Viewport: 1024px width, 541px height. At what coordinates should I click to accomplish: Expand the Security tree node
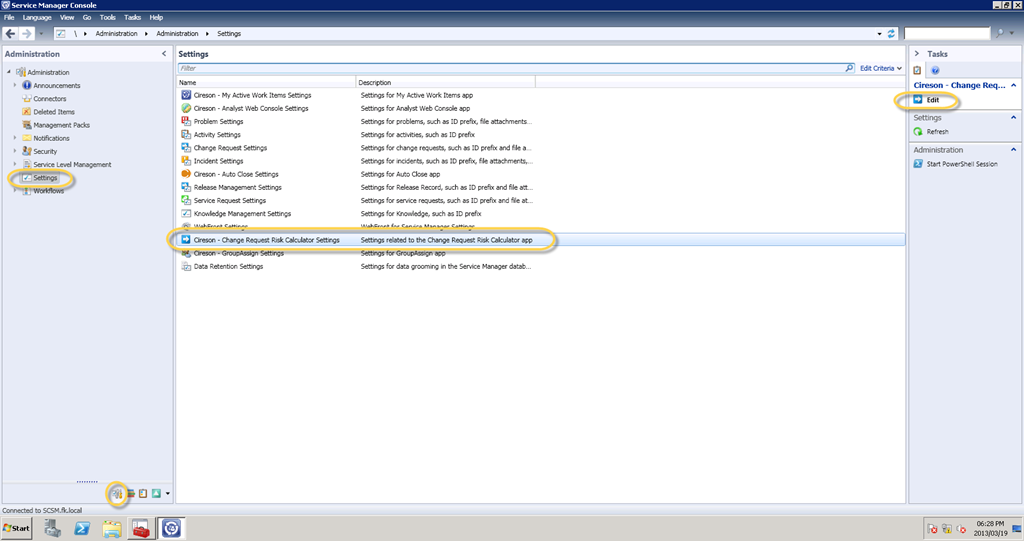15,151
